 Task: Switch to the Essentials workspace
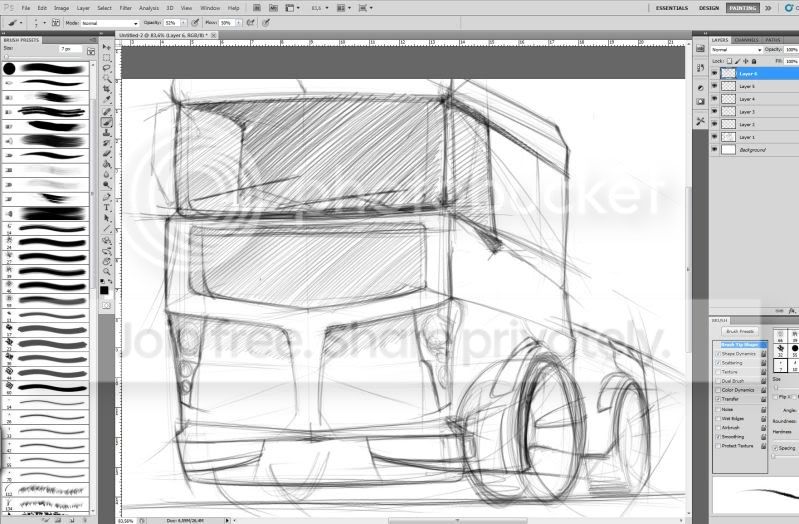(x=672, y=8)
